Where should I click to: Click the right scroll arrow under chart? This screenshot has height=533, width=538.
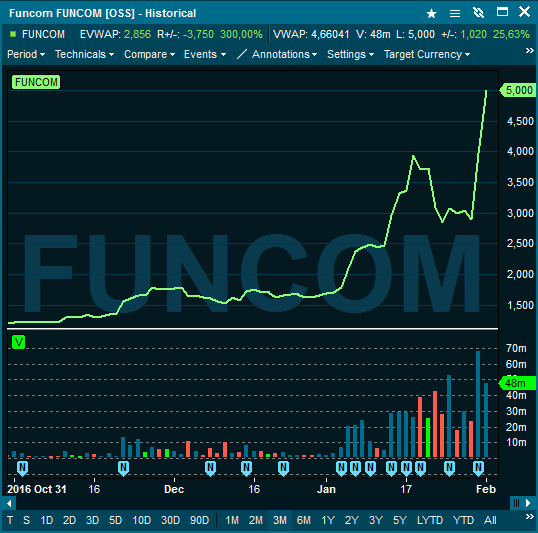[x=528, y=503]
